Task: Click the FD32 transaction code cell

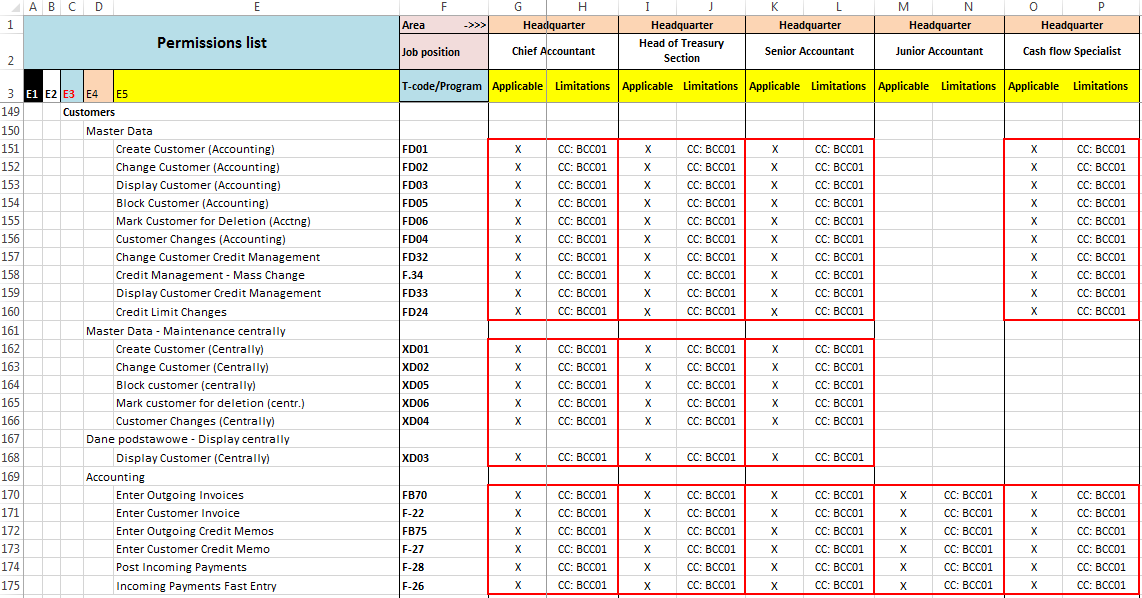Action: [x=414, y=257]
